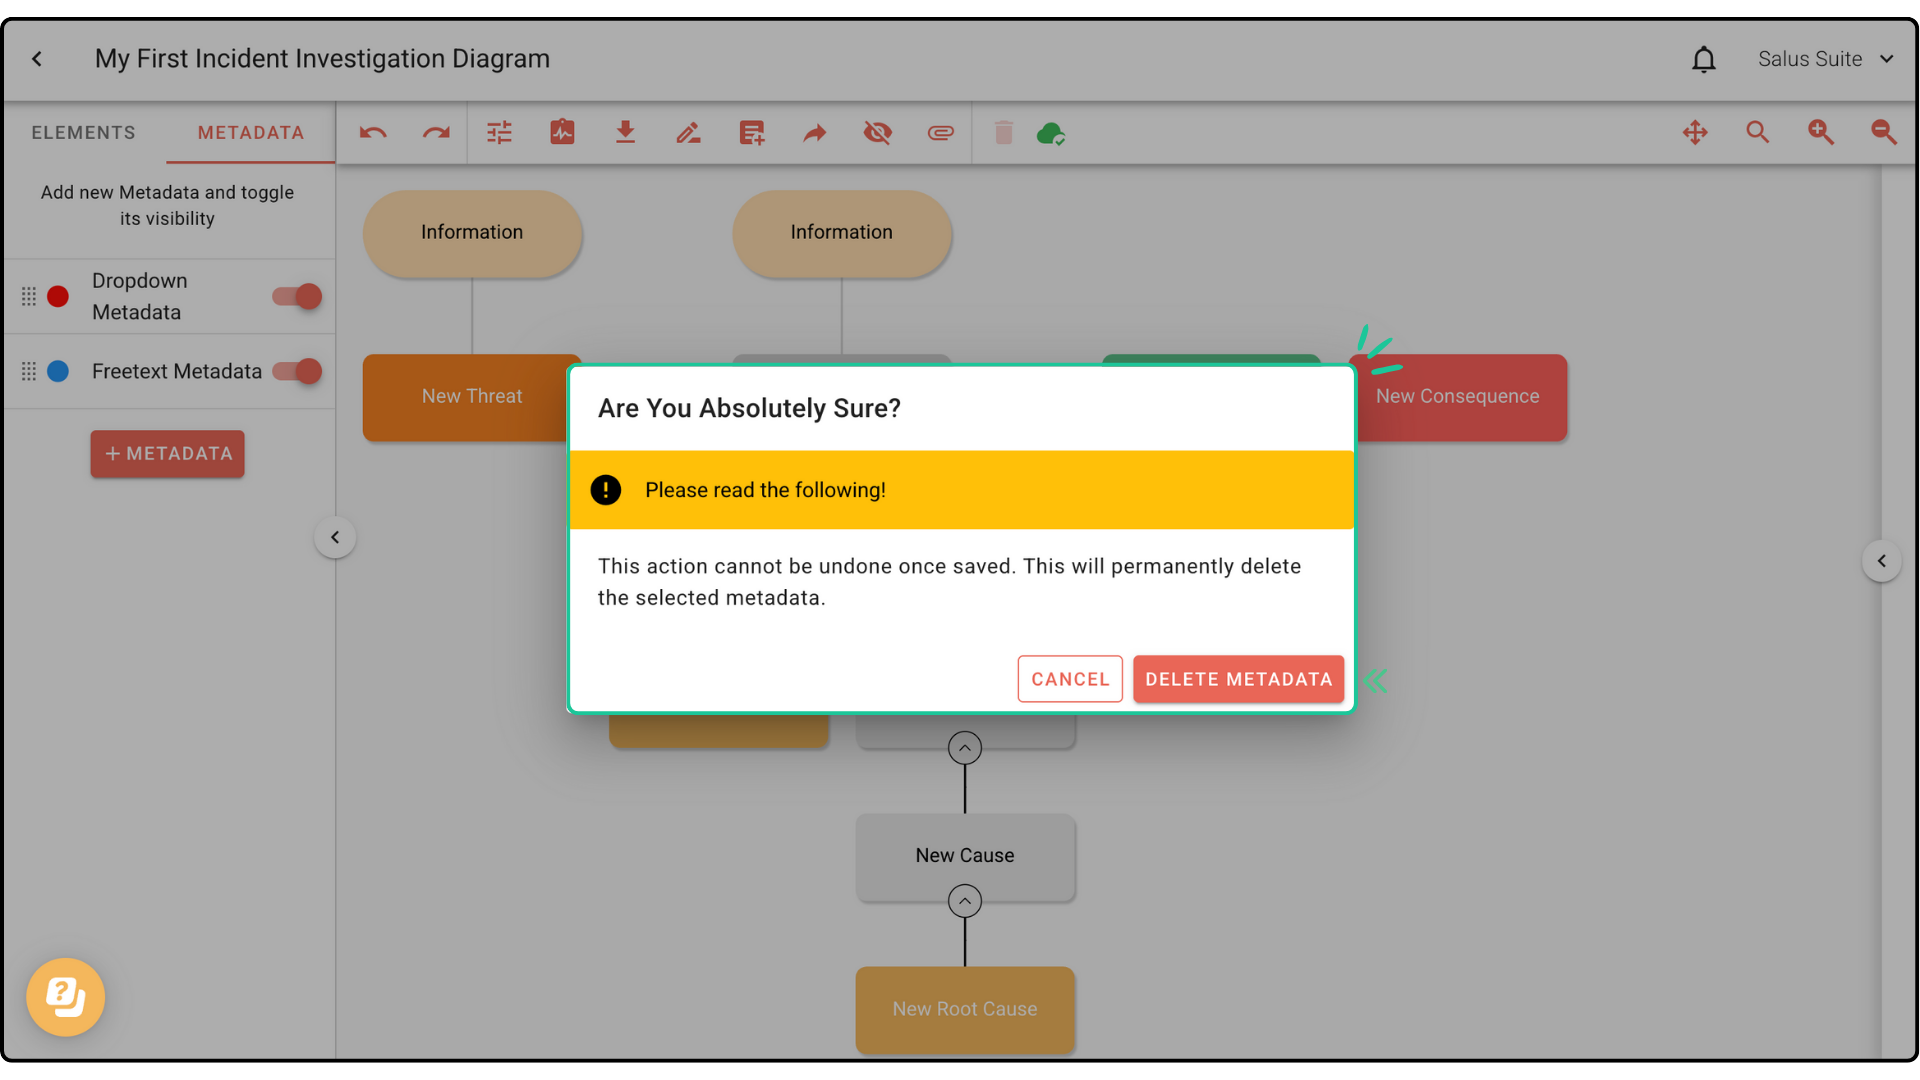Click the share arrow icon
The height and width of the screenshot is (1080, 1920).
(x=815, y=133)
